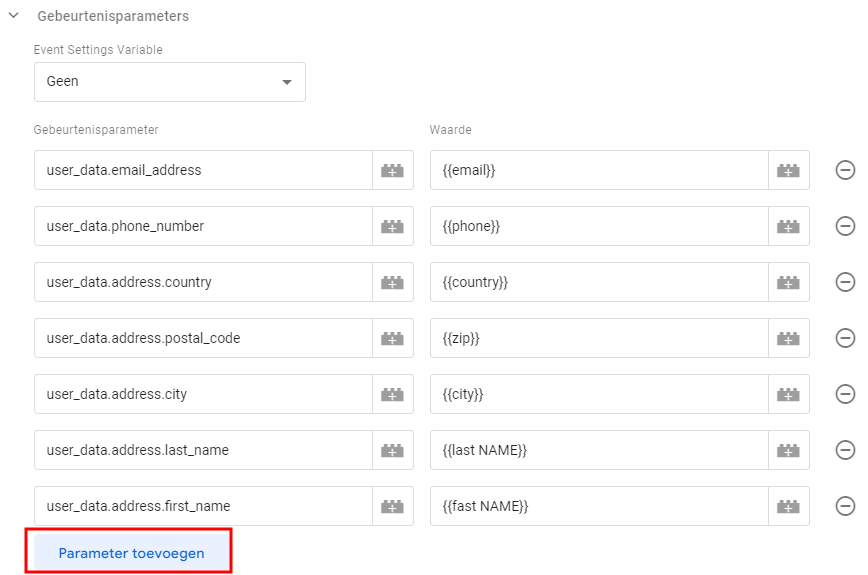Open variable picker beside {{phone}} value
Viewport: 868px width, 575px height.
pos(788,227)
